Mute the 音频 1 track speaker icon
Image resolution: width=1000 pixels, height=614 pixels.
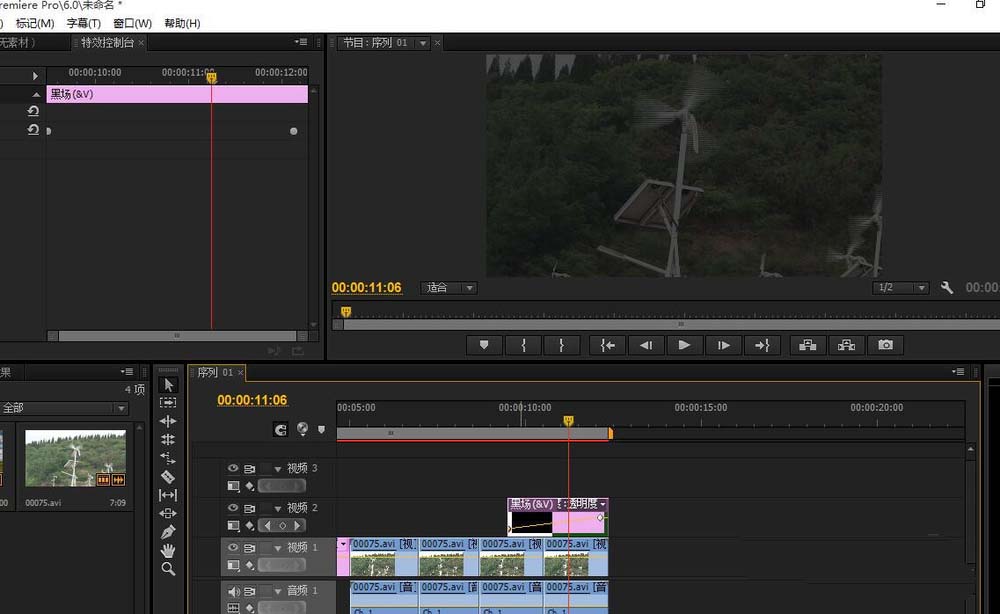(x=232, y=590)
